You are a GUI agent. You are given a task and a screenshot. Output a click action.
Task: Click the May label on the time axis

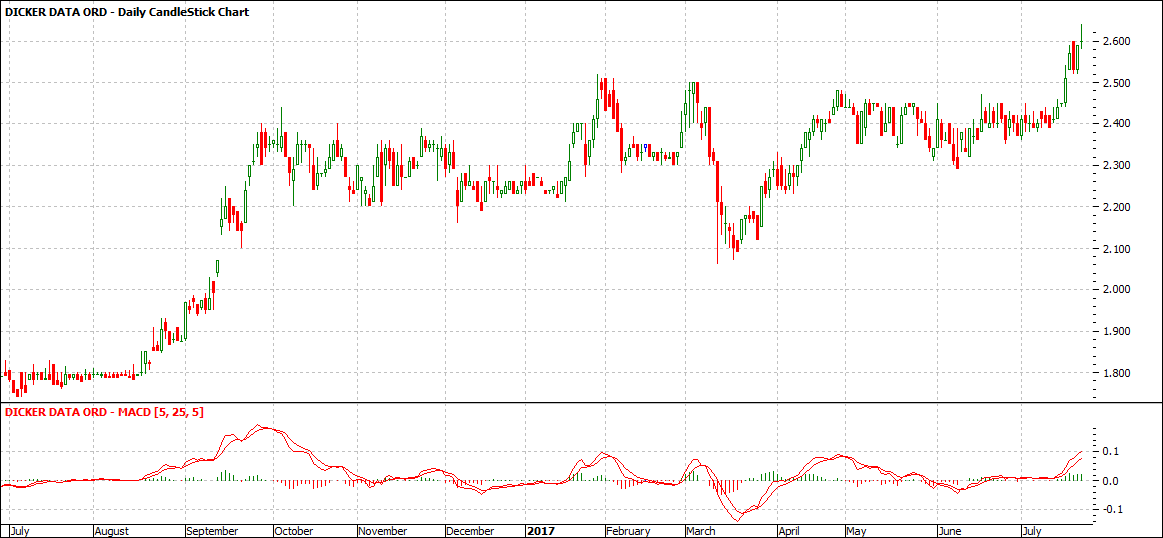855,531
